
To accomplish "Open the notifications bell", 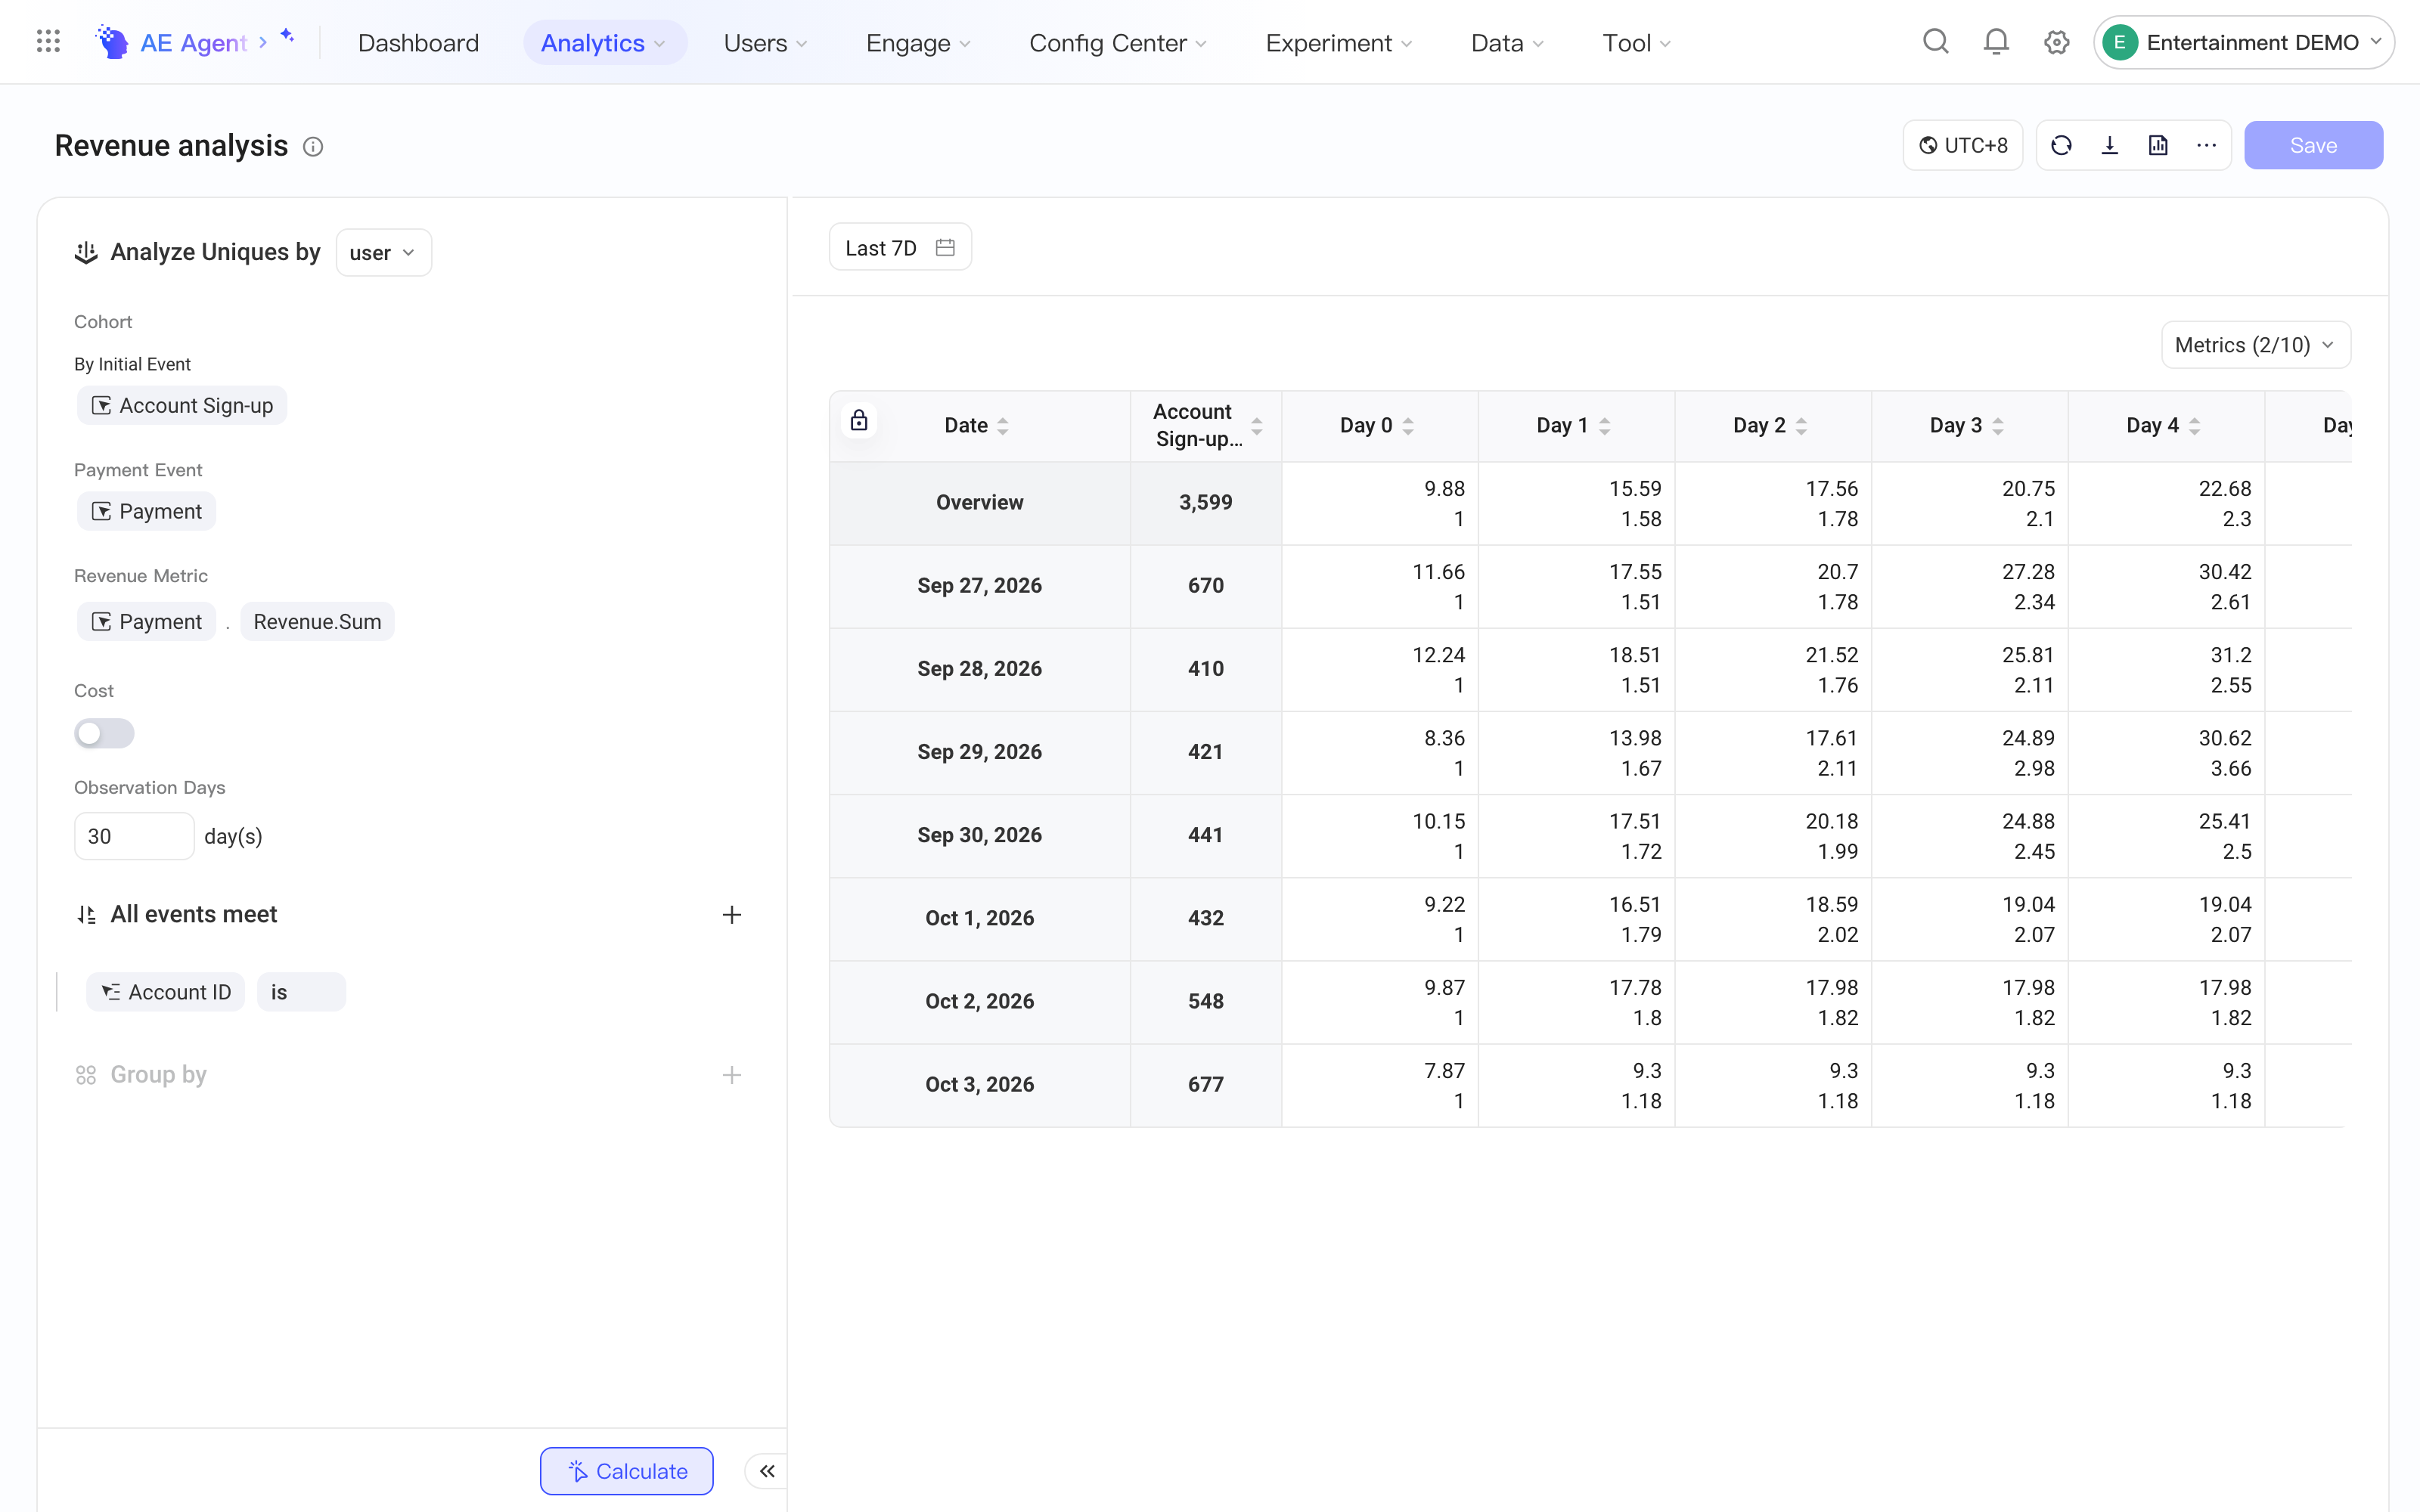I will tap(1996, 42).
